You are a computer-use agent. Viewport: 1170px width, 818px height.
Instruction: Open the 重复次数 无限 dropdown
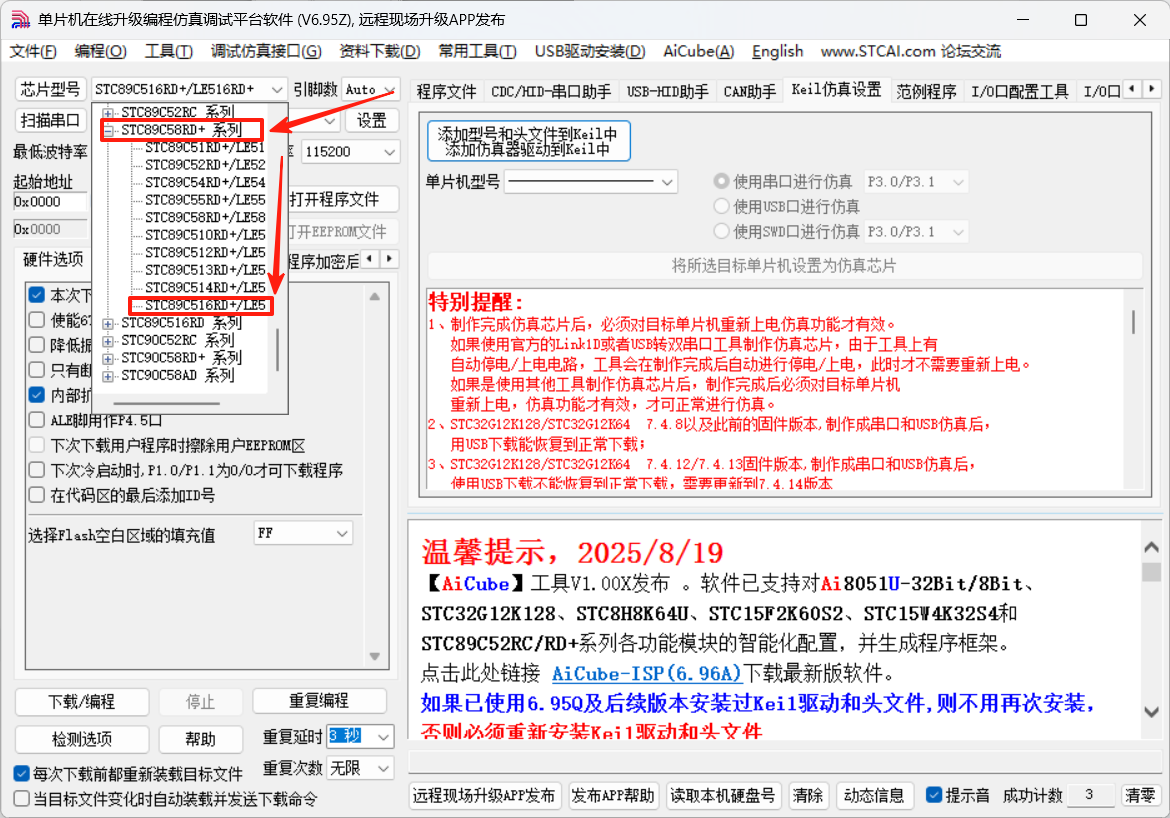[360, 768]
